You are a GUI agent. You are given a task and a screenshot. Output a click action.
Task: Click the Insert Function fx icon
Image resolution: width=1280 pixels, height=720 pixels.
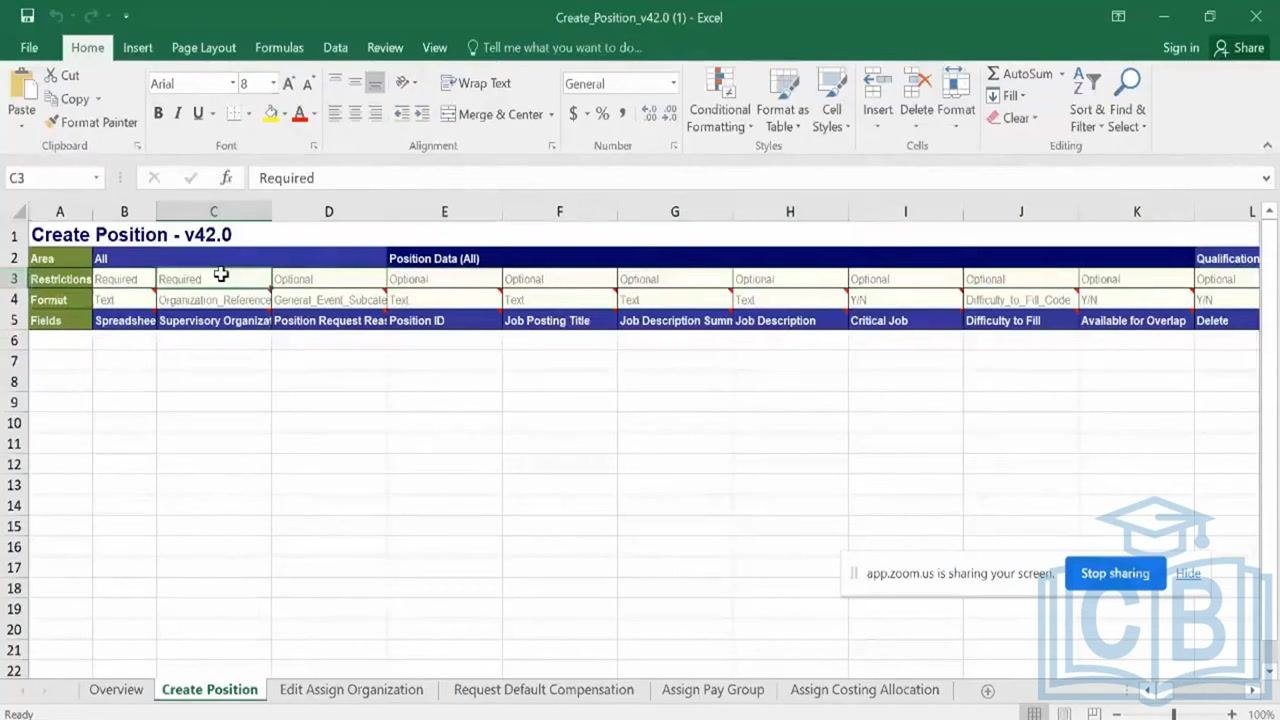click(226, 178)
